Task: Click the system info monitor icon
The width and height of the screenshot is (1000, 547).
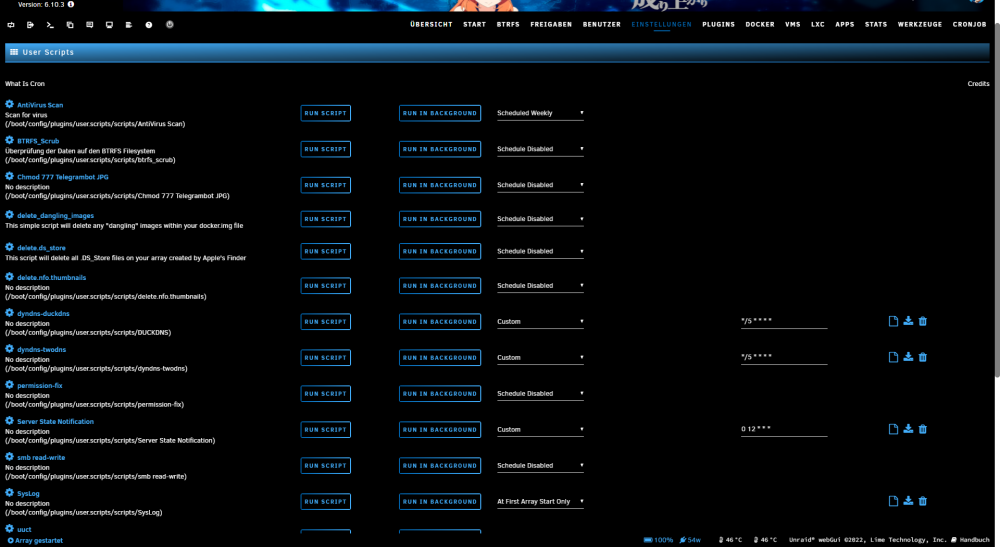Action: click(109, 25)
